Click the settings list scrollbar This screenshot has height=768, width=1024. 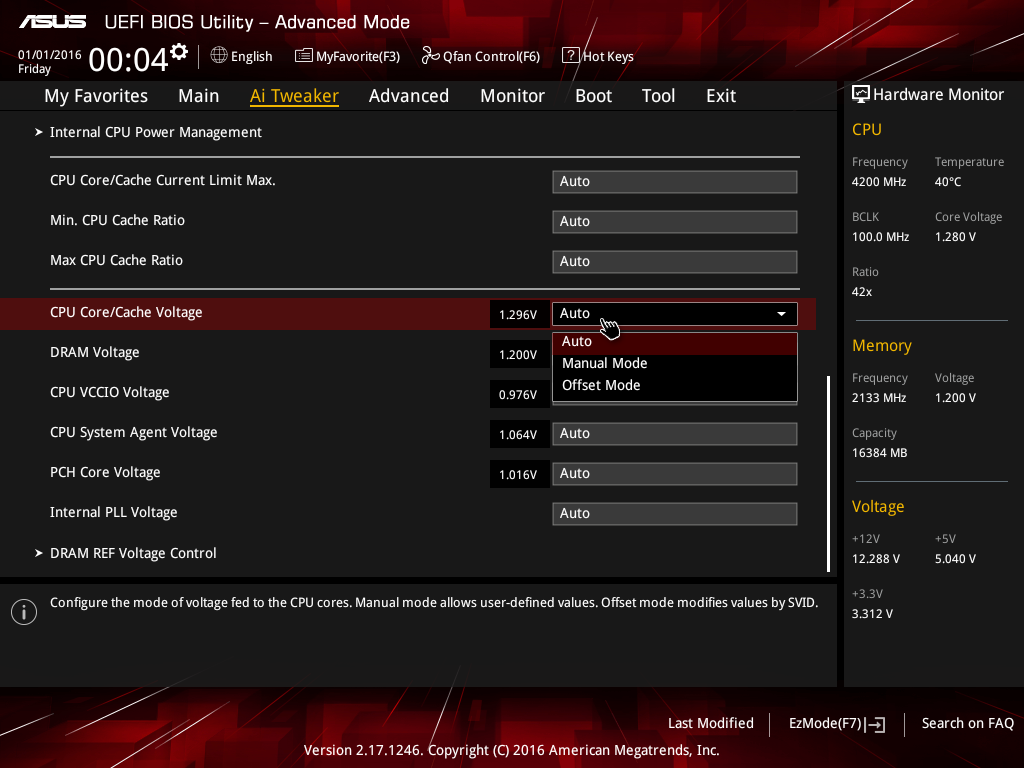point(828,473)
